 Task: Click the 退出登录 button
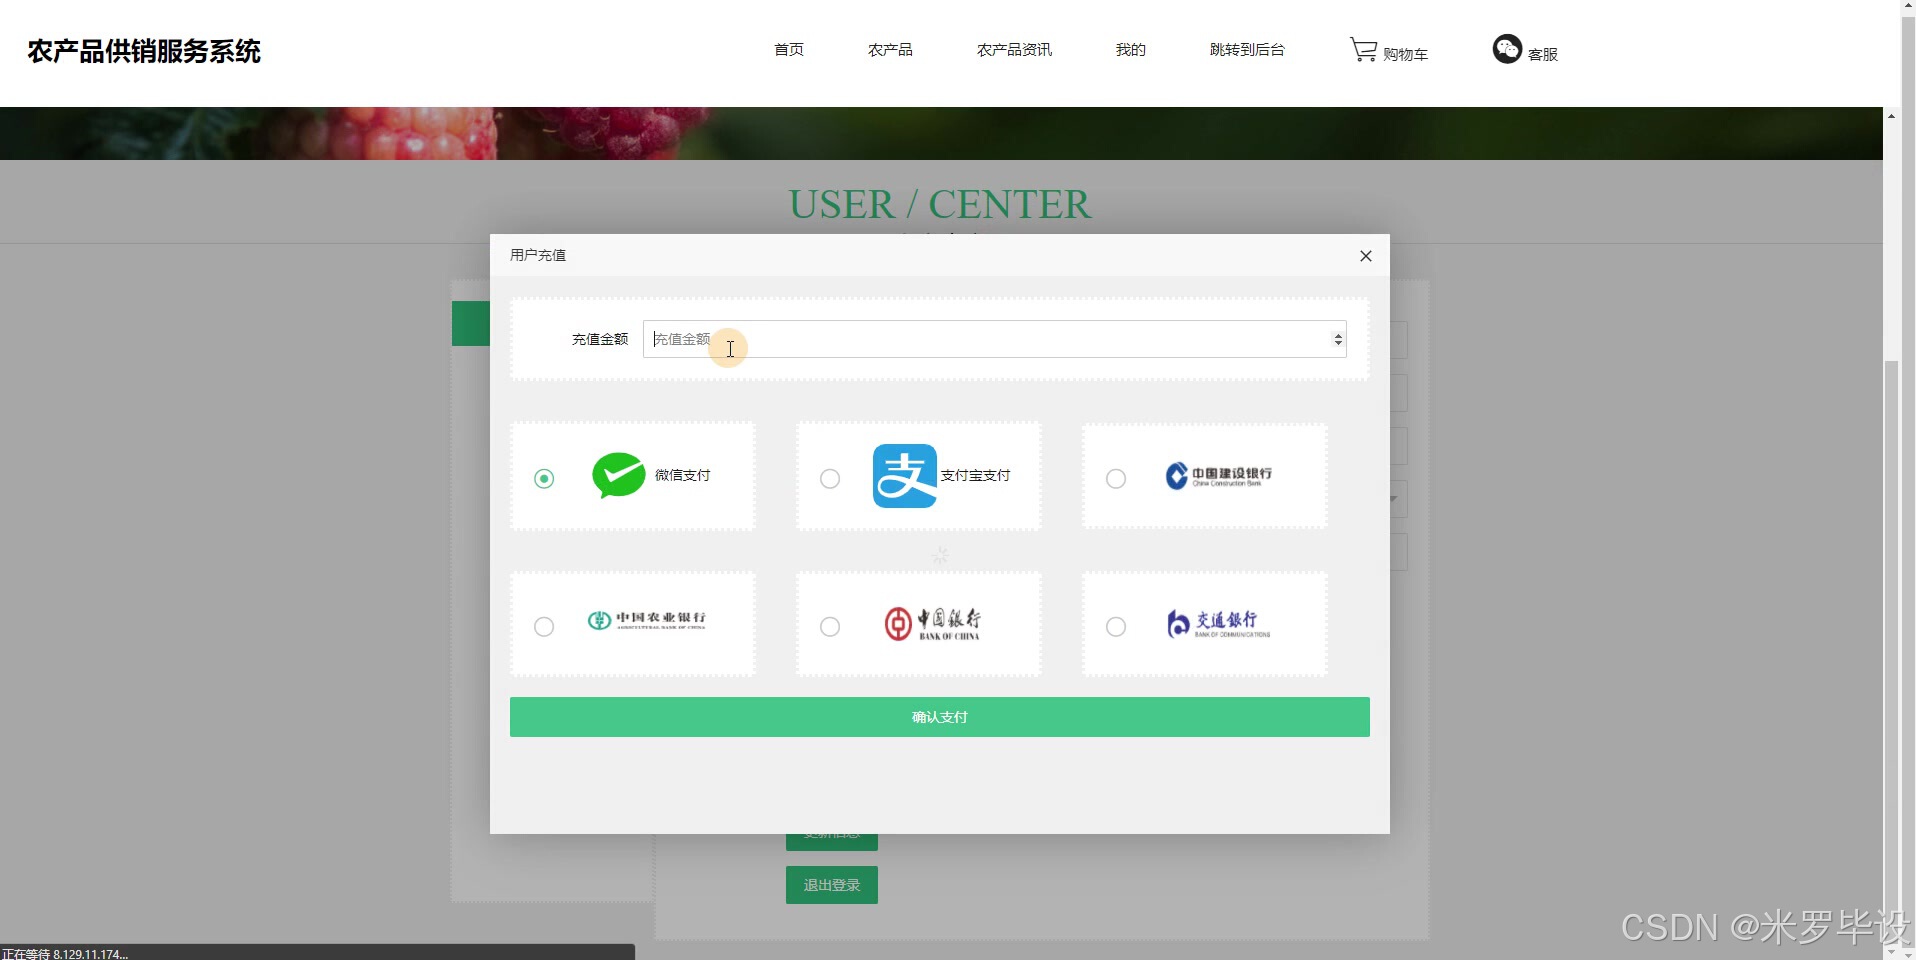tap(832, 885)
